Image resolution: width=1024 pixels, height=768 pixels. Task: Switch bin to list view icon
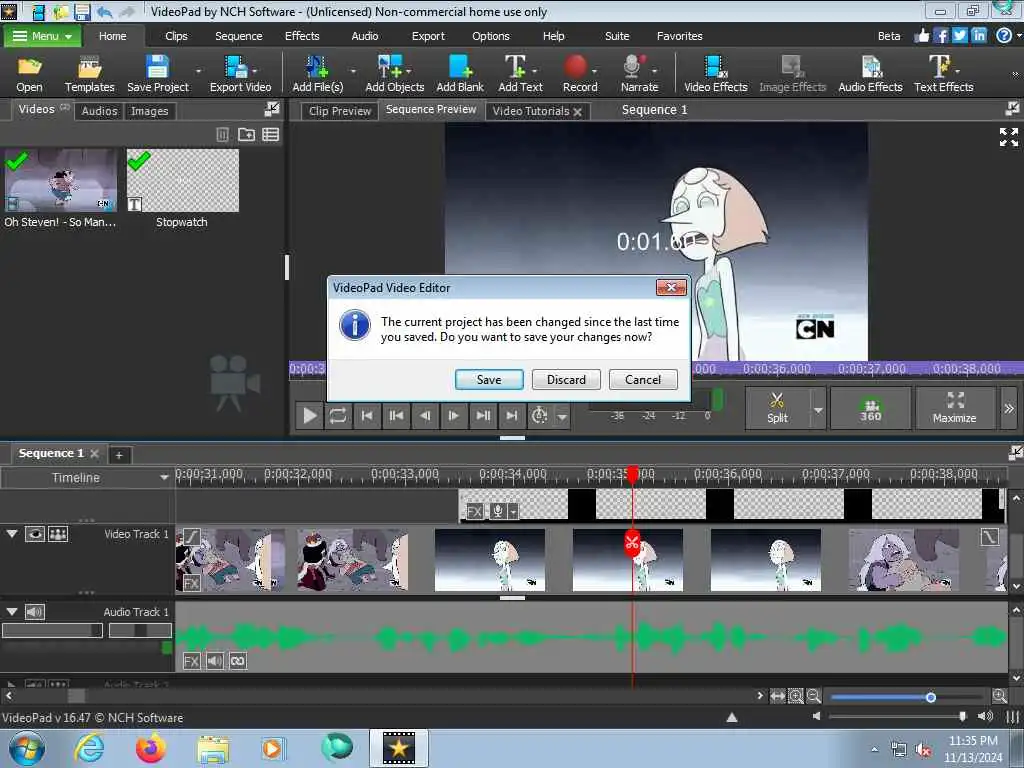coord(270,135)
